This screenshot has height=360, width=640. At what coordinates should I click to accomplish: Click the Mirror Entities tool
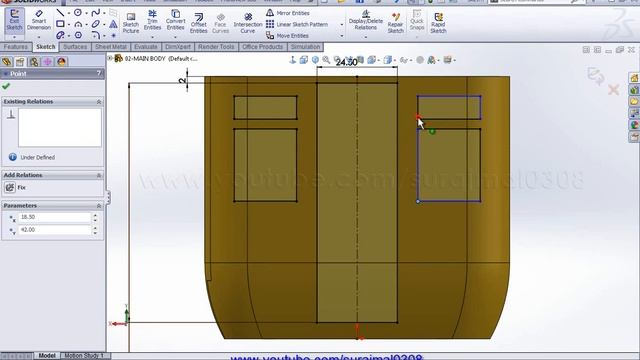pos(288,13)
